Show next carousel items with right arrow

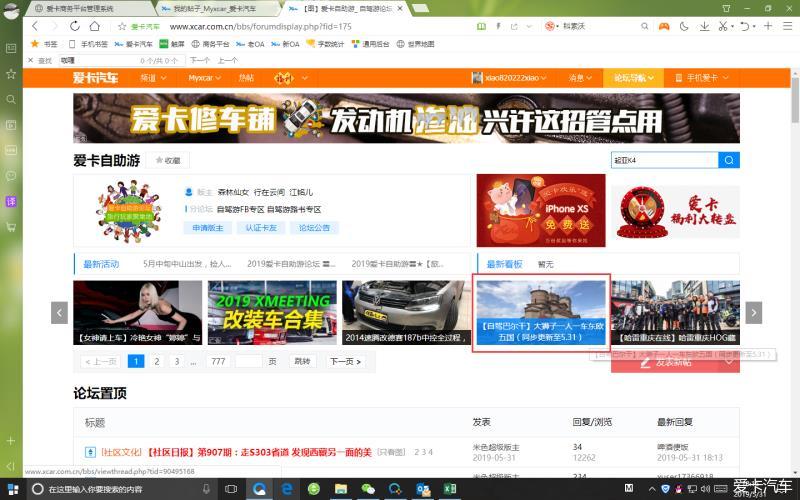click(754, 313)
